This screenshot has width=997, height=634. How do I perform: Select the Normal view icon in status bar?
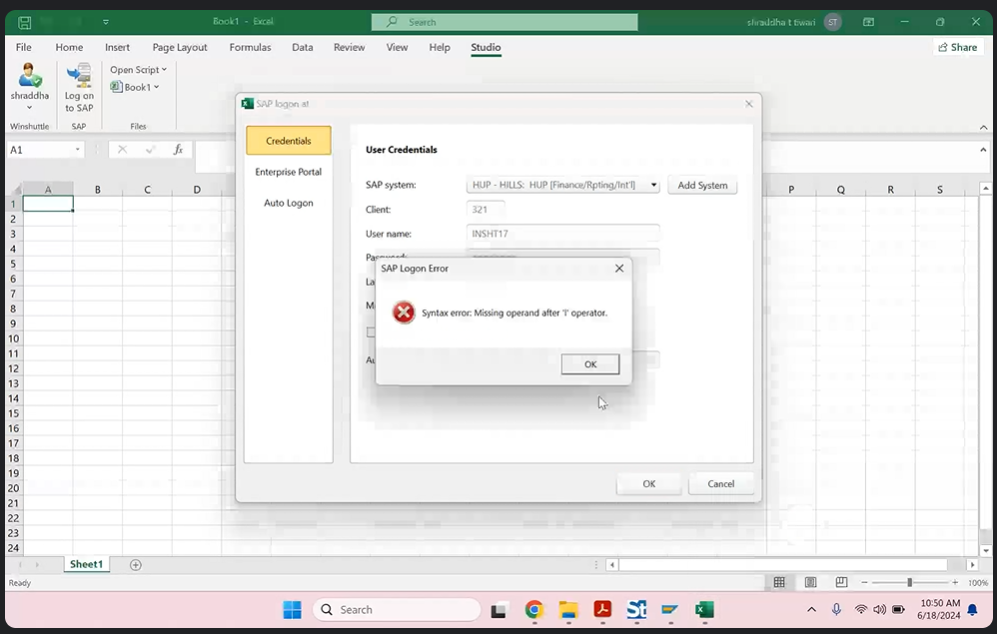pos(779,583)
